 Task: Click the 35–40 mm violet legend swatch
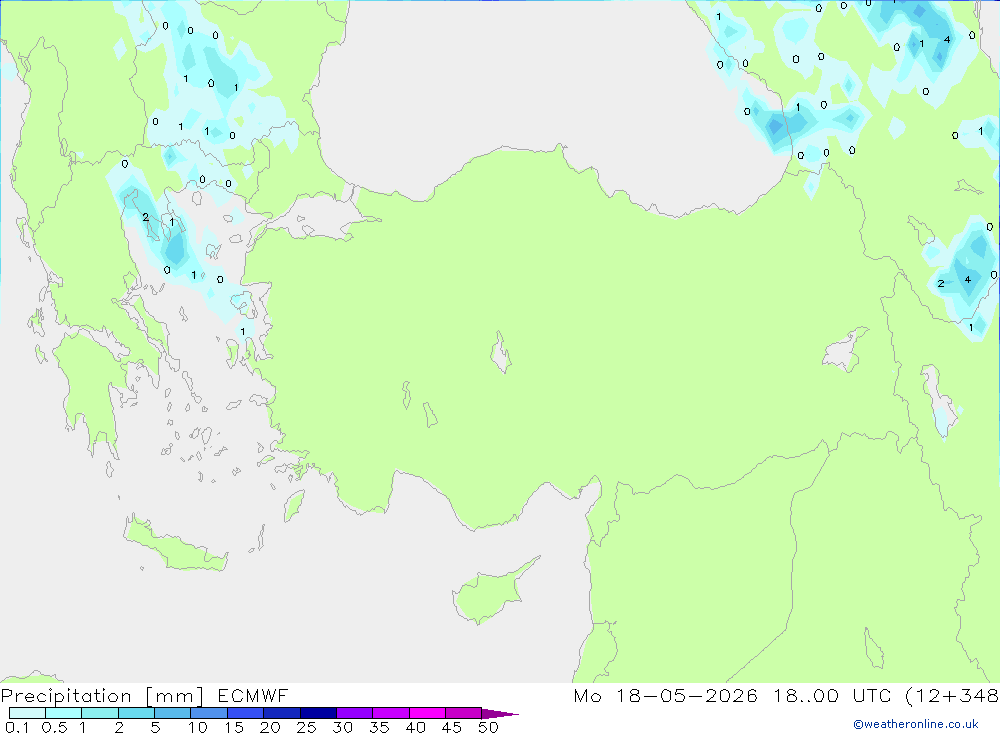click(x=390, y=713)
